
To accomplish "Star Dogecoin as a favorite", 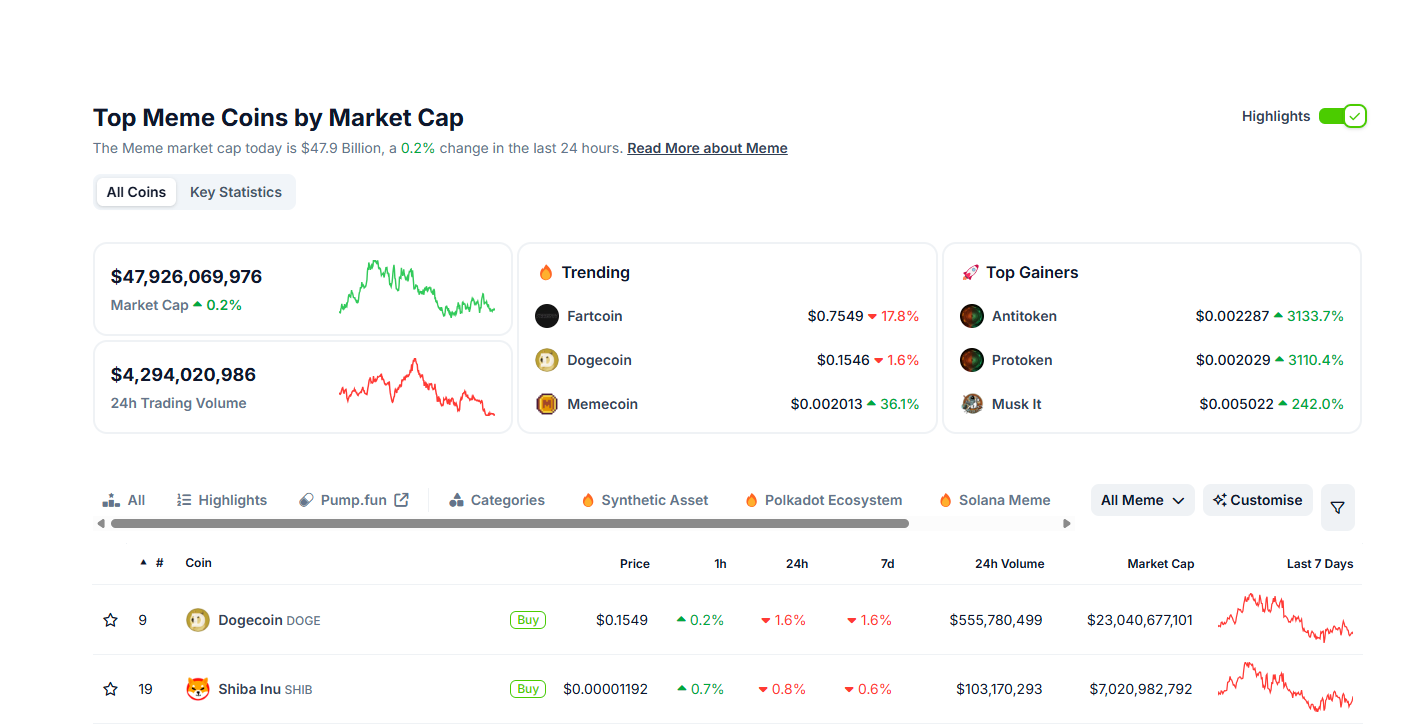I will pos(111,620).
